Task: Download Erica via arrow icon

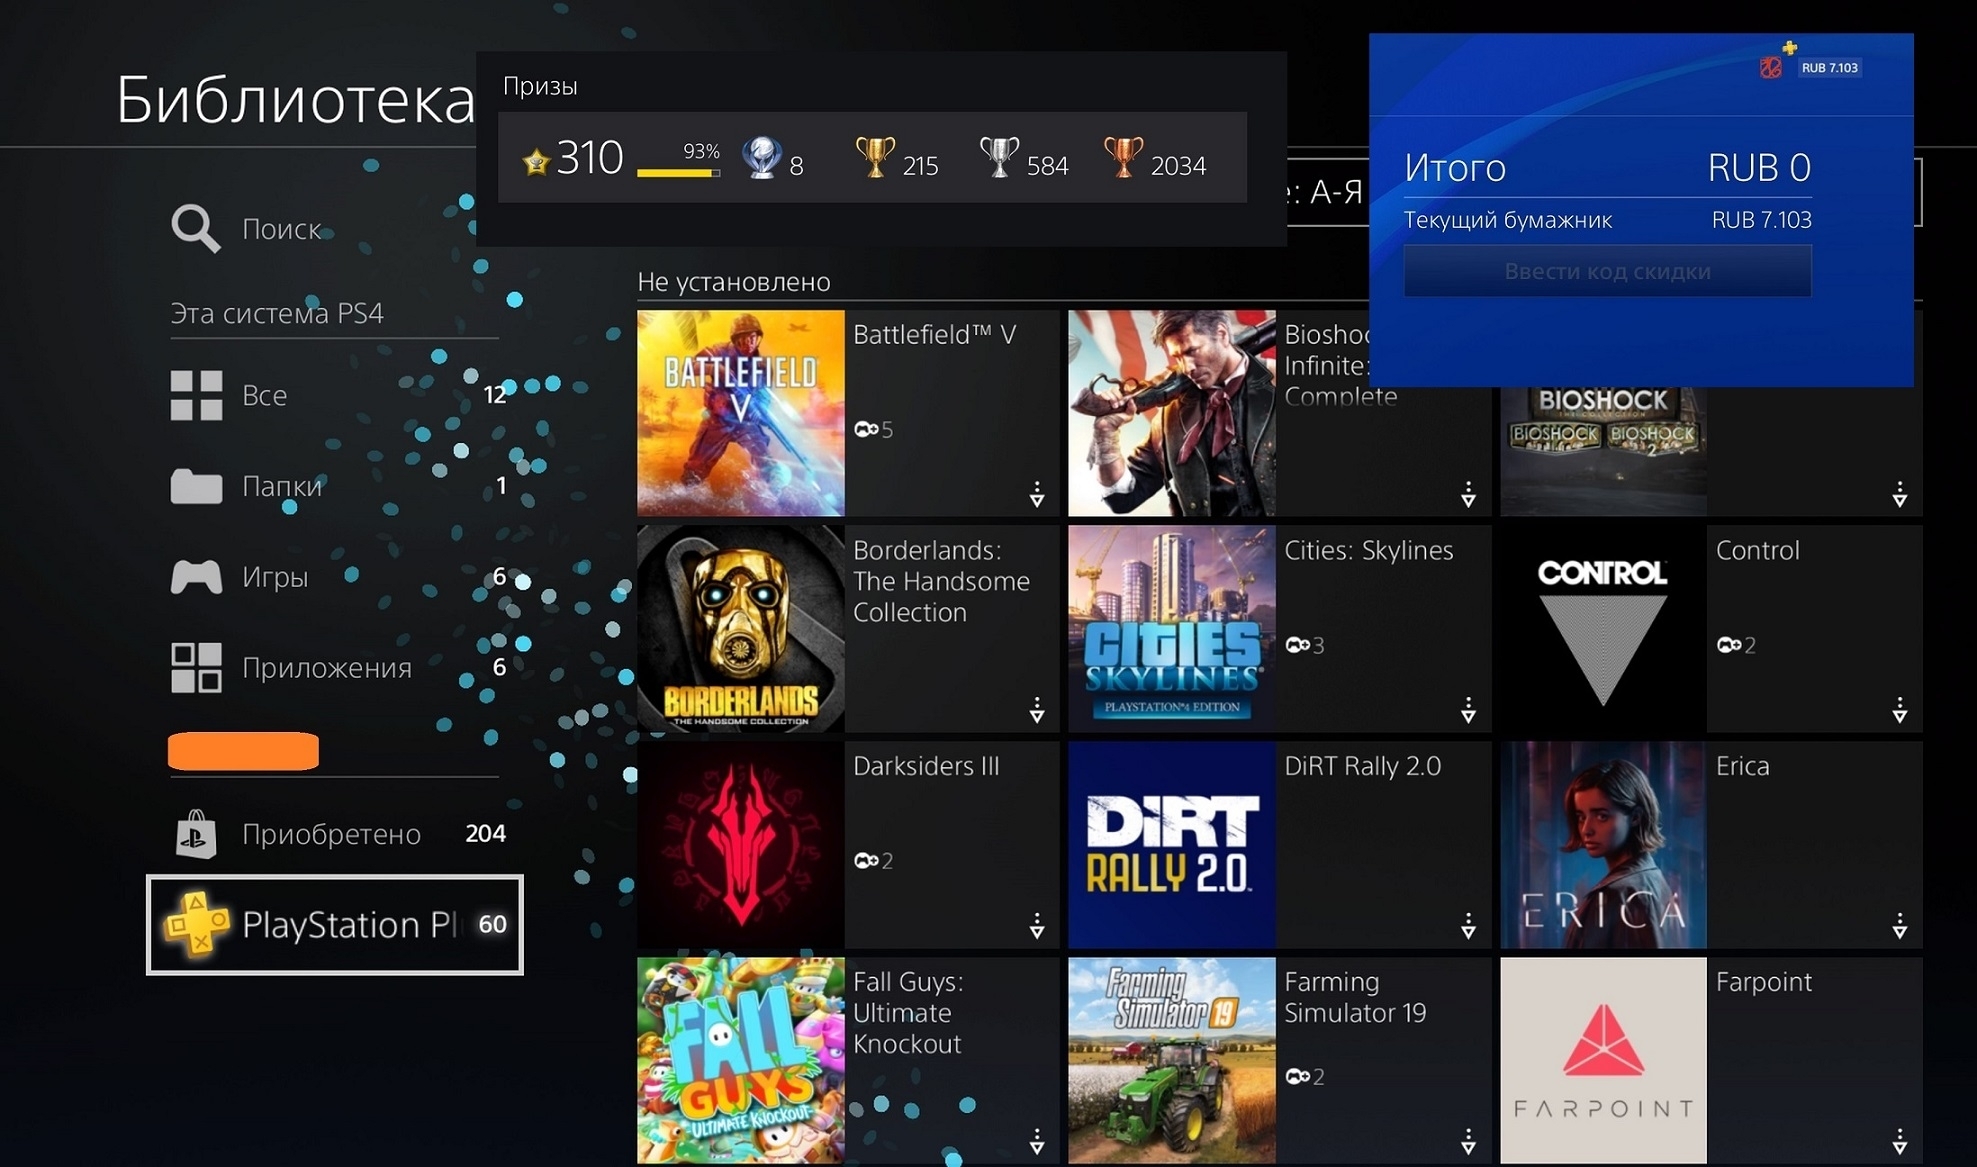Action: (x=1899, y=926)
